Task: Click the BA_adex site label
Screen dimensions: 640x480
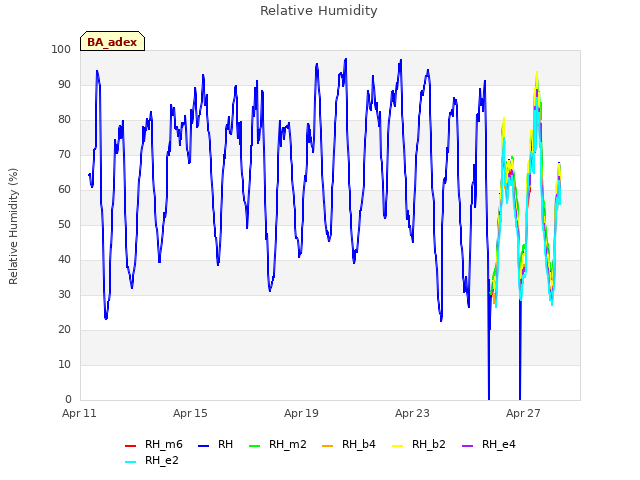Action: 112,42
